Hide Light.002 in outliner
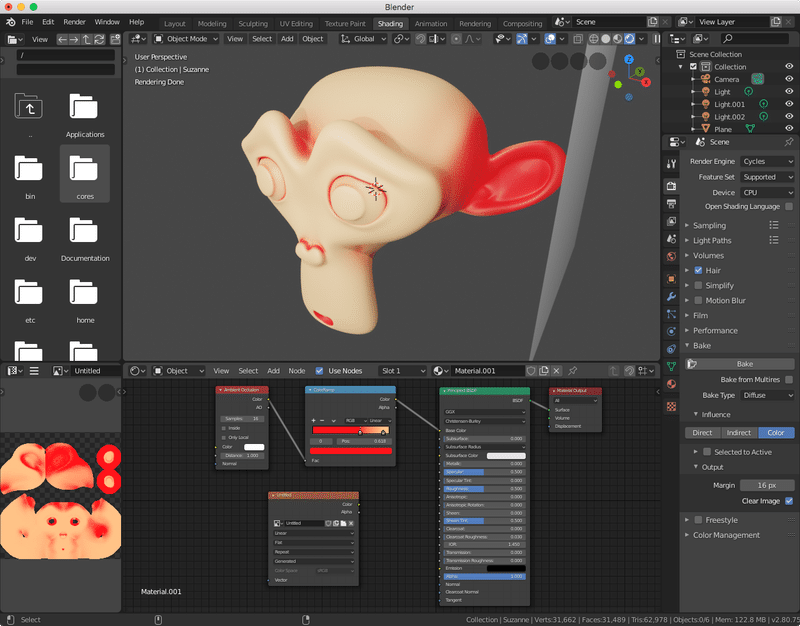 point(789,116)
